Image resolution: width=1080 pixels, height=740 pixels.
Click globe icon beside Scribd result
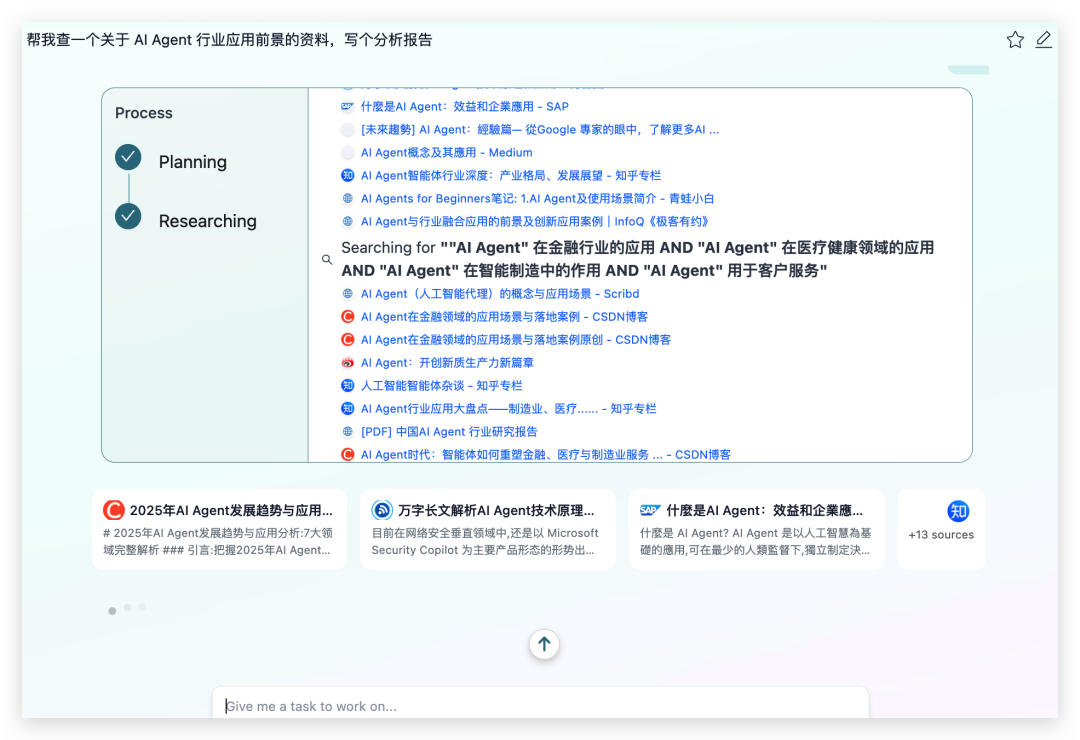tap(348, 294)
